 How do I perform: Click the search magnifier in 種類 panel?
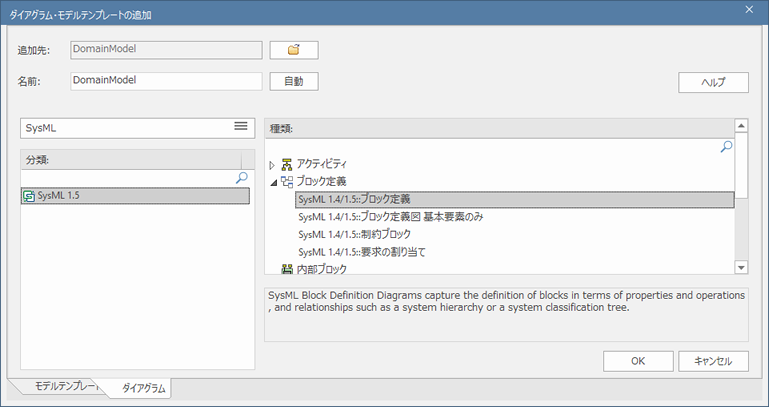pos(726,146)
